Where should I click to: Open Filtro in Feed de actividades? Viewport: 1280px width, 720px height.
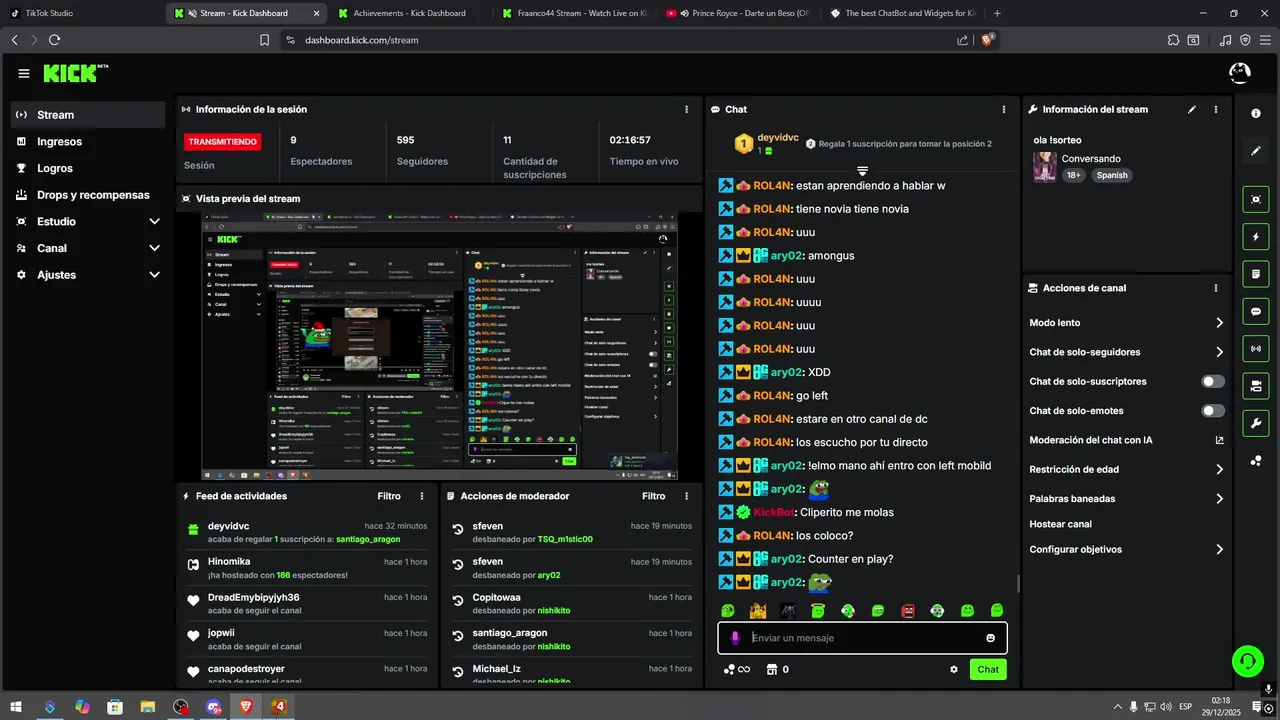pyautogui.click(x=389, y=496)
